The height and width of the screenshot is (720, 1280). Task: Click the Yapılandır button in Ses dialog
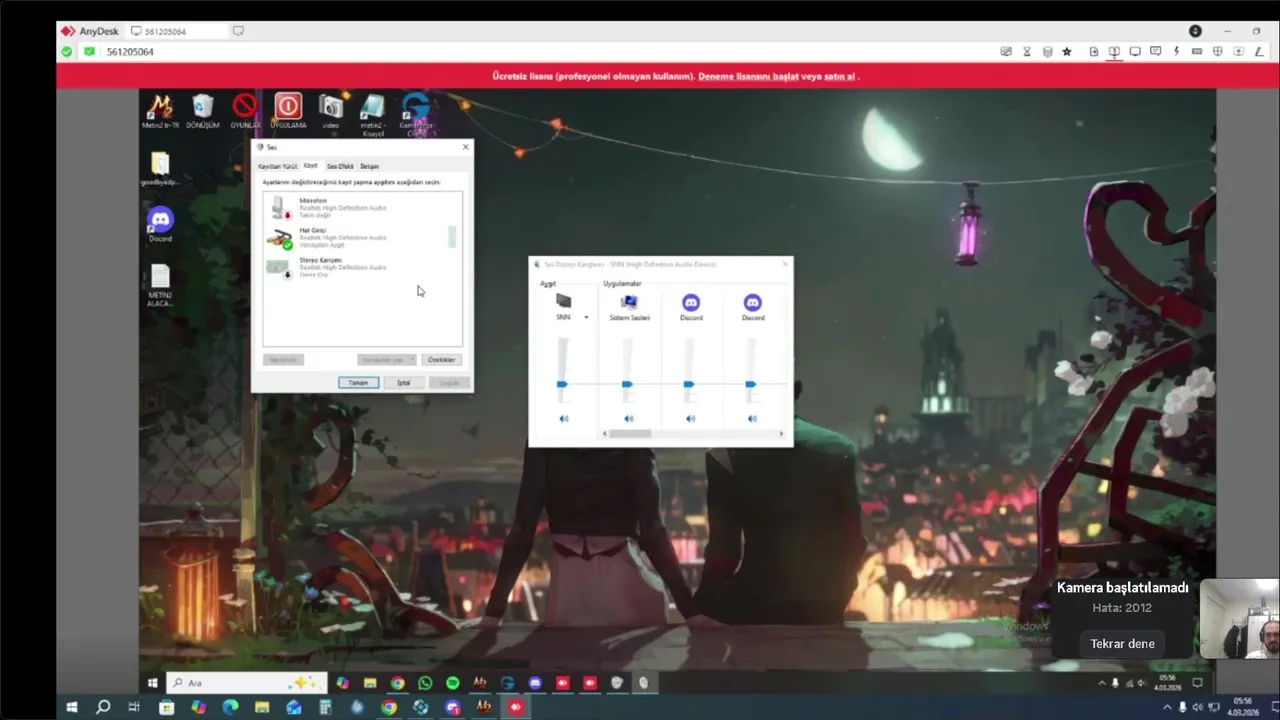(x=283, y=359)
